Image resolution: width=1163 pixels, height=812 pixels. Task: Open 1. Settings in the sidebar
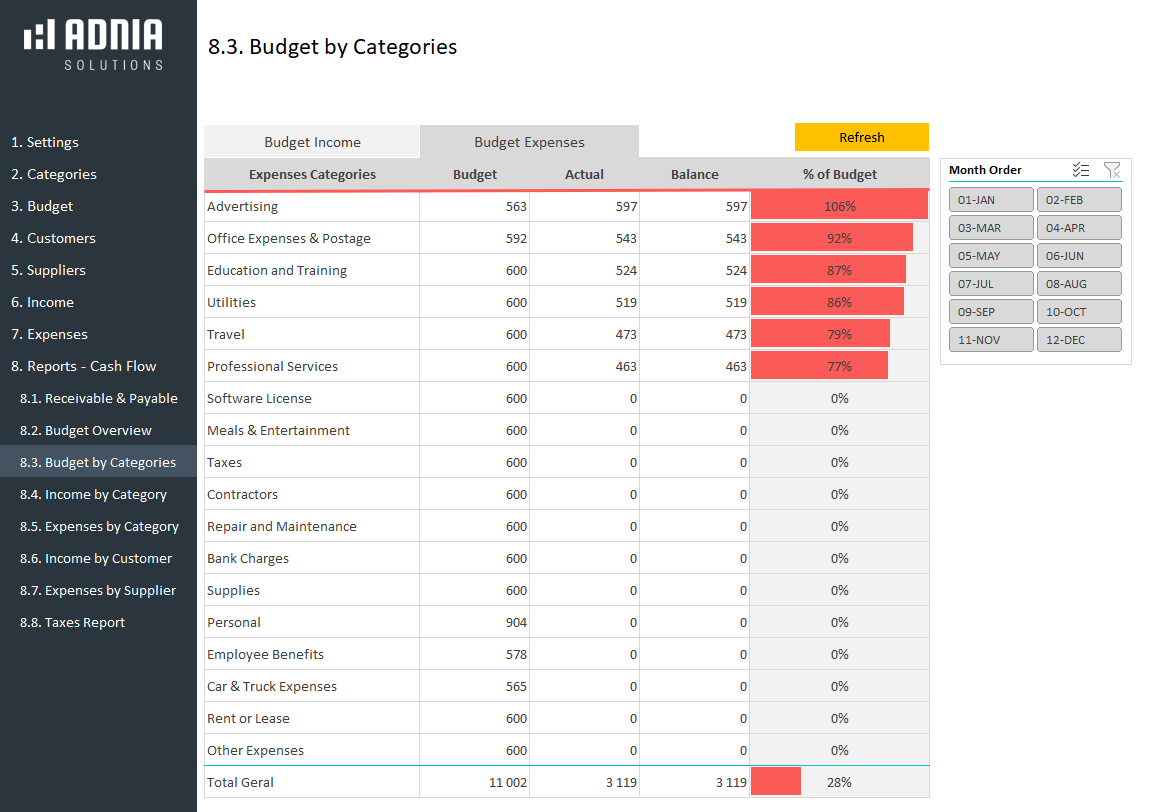pyautogui.click(x=45, y=142)
